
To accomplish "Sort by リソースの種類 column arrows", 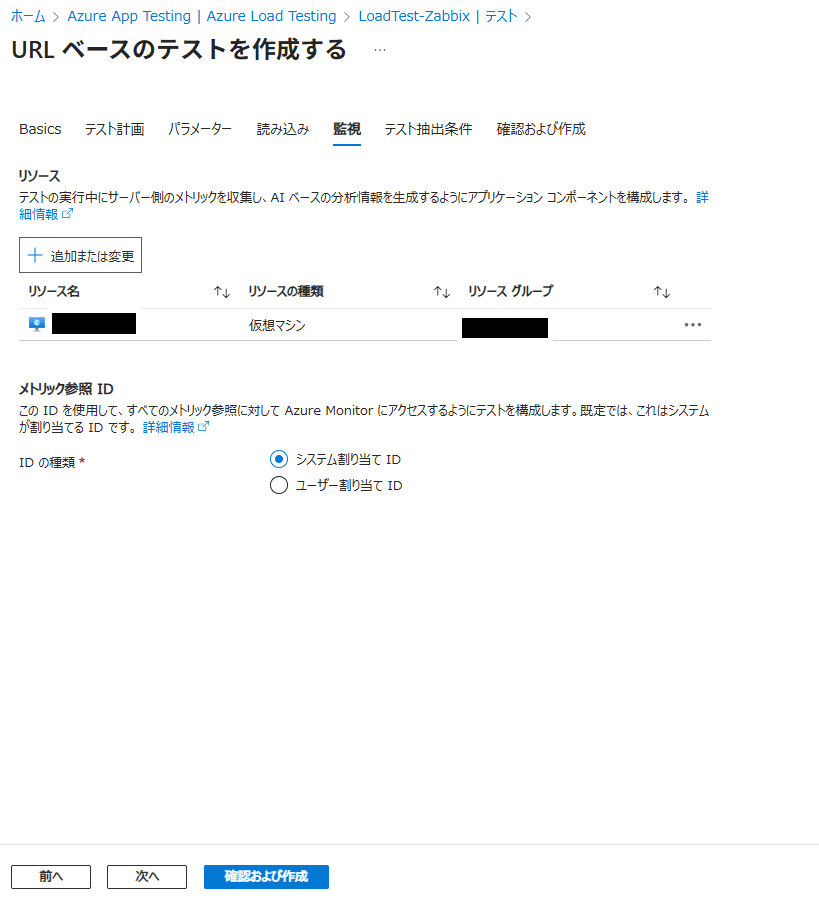I will [x=441, y=292].
